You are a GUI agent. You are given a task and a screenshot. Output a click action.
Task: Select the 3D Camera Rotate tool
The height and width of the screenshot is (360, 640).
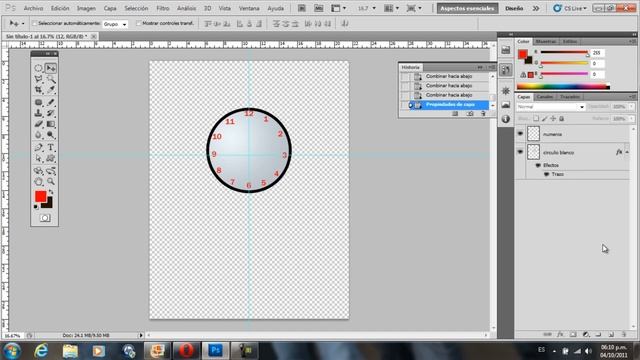tap(51, 171)
